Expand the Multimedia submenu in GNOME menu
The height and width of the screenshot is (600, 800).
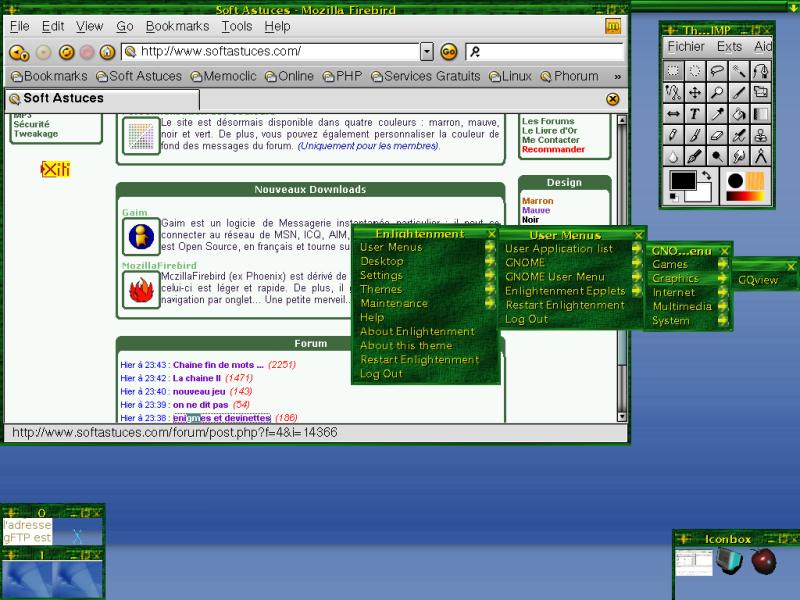722,306
